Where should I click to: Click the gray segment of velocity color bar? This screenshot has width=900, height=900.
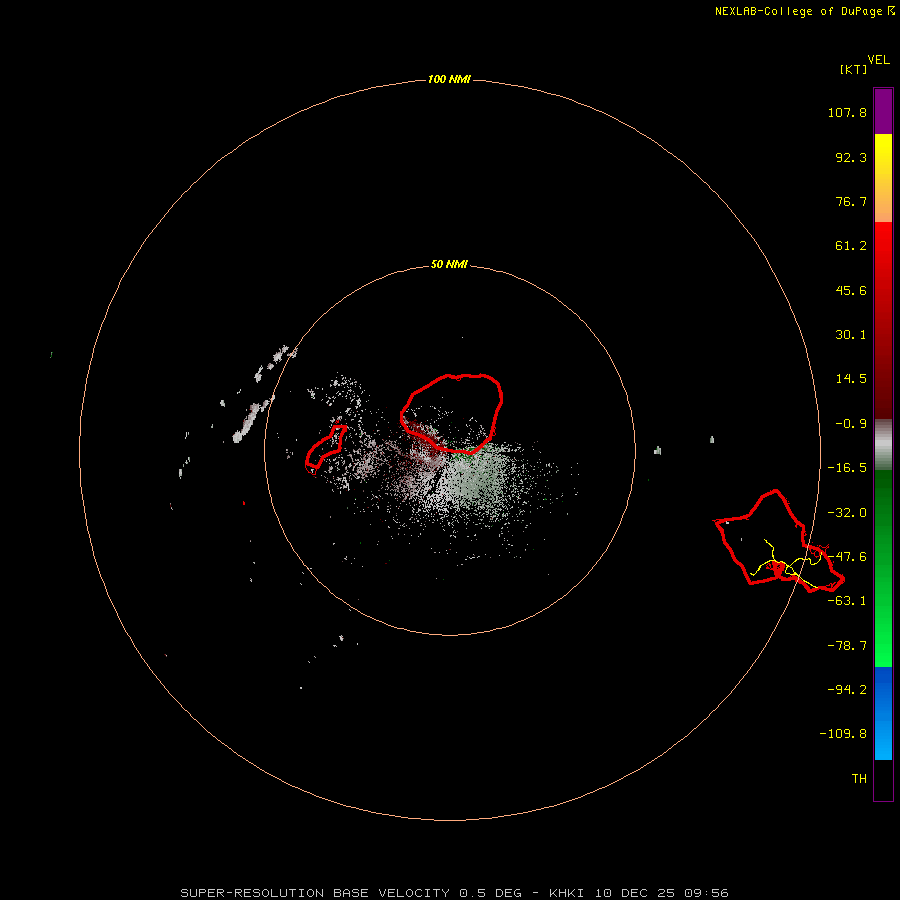(883, 445)
